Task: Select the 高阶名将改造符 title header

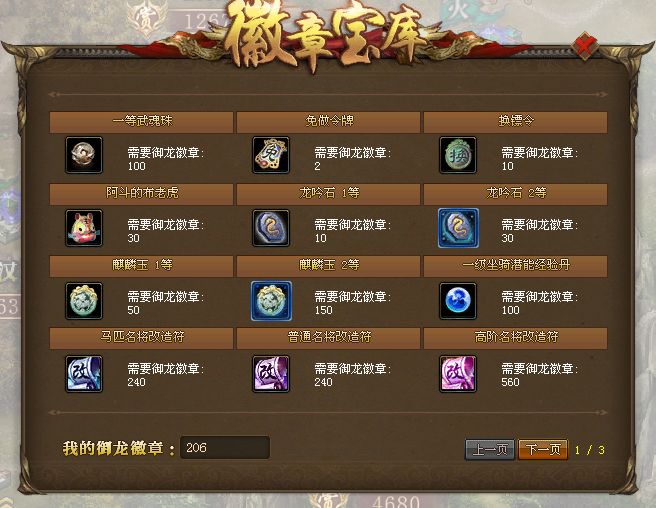Action: click(515, 338)
